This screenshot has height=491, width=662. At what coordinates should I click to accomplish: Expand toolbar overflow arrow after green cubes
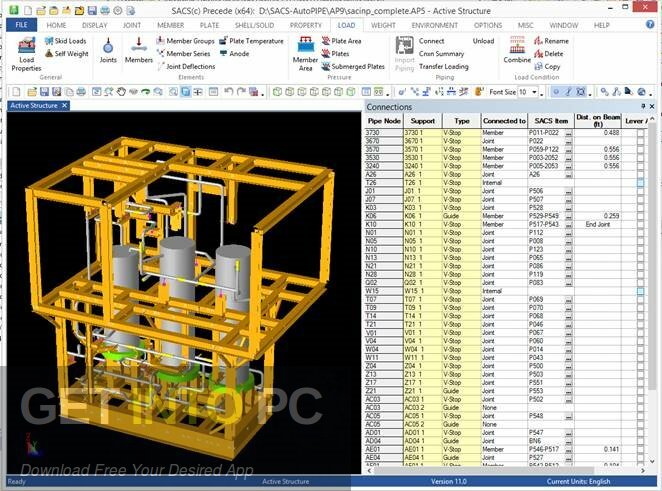[388, 93]
